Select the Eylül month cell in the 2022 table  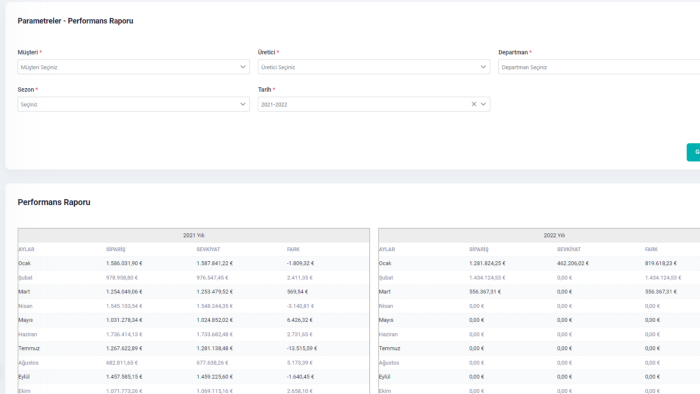[x=385, y=377]
